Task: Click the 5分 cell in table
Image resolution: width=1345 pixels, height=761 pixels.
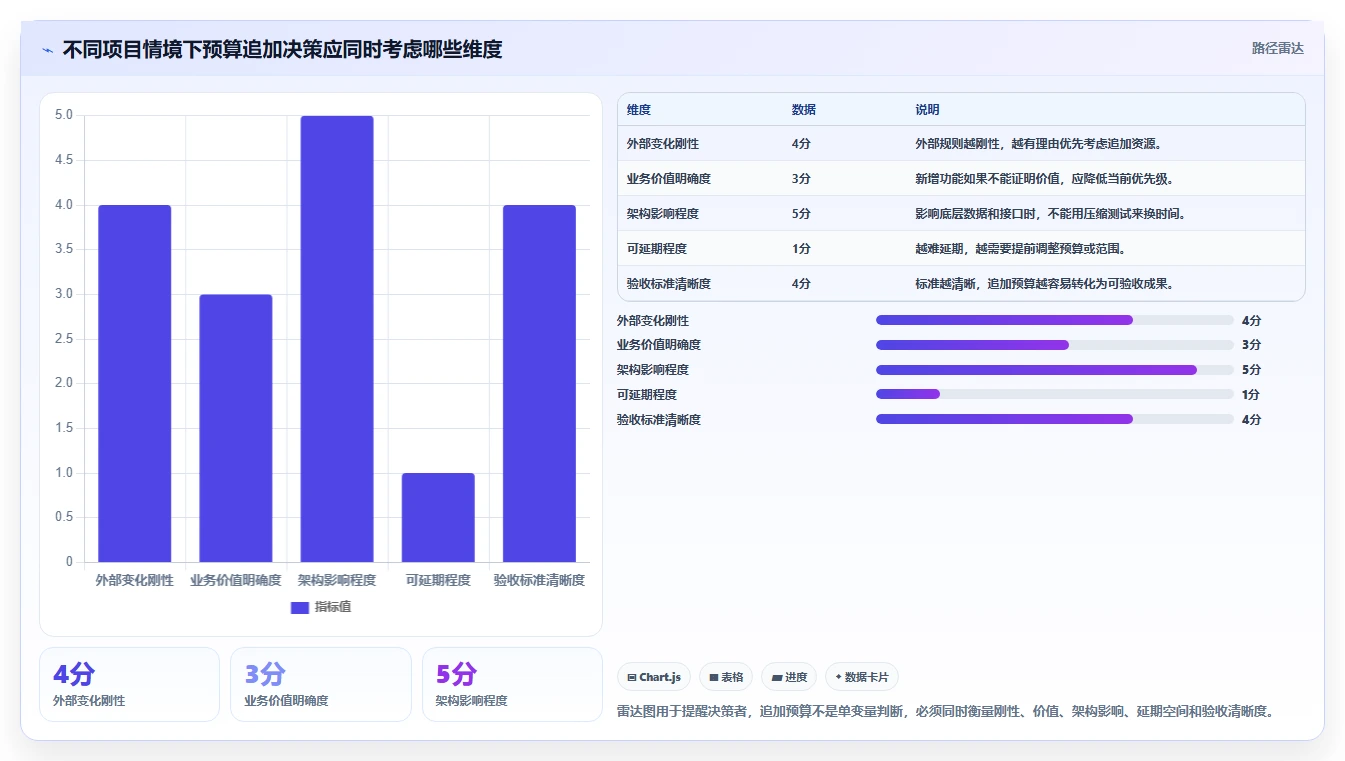Action: tap(801, 214)
